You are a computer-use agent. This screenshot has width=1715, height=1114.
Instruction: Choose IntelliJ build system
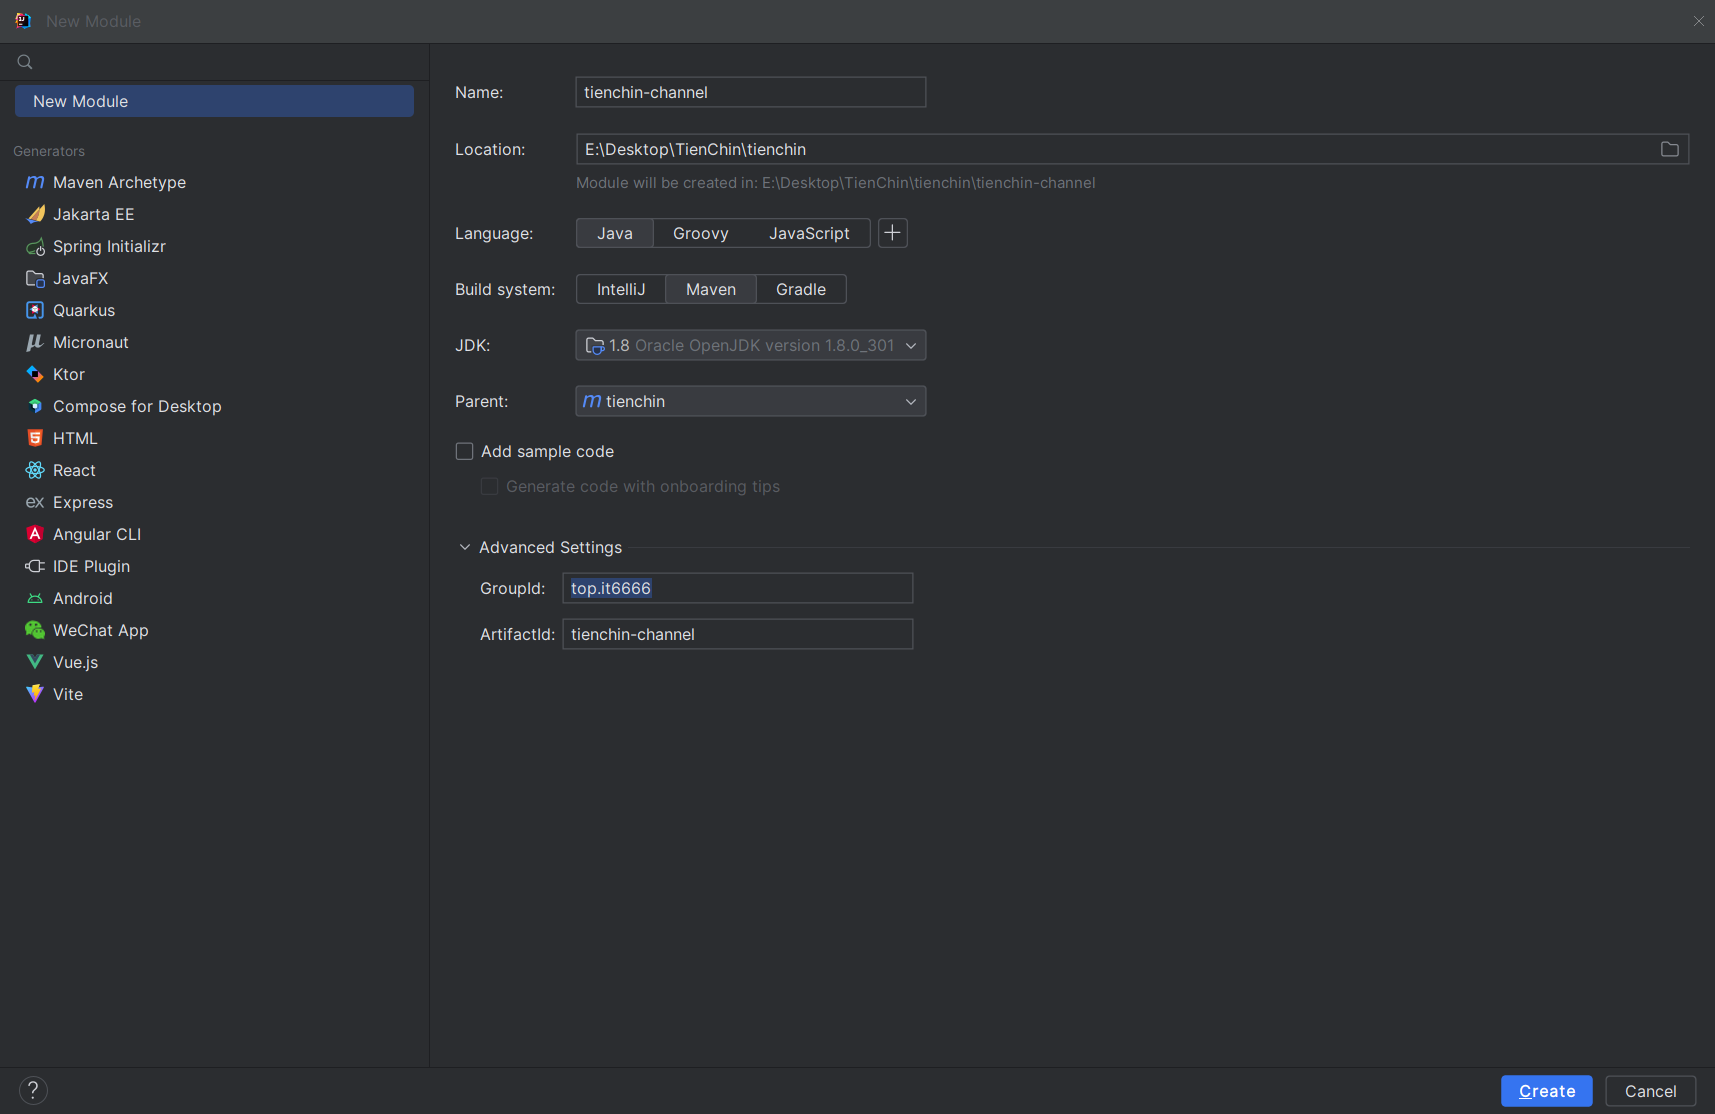[x=621, y=289]
